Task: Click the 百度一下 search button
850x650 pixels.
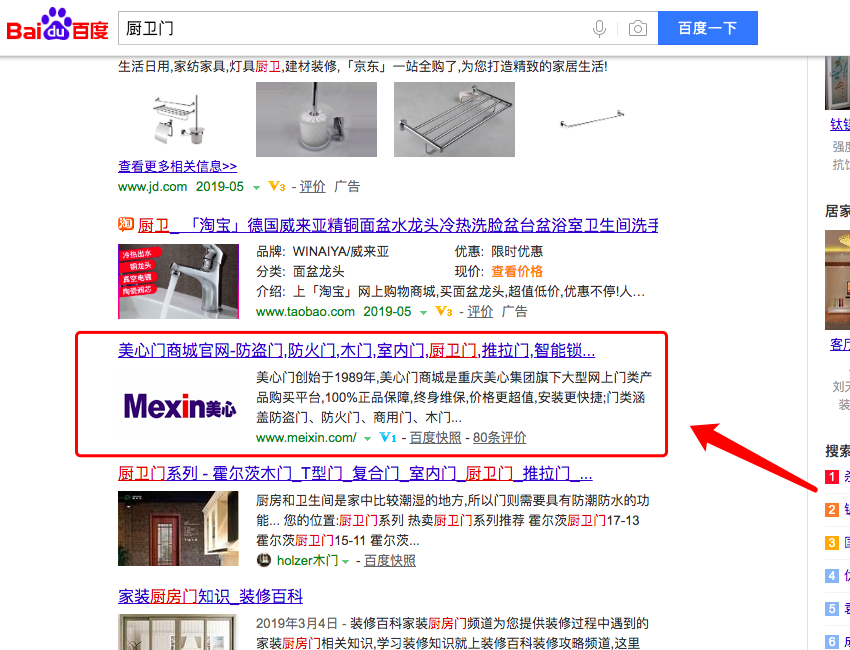Action: point(707,28)
